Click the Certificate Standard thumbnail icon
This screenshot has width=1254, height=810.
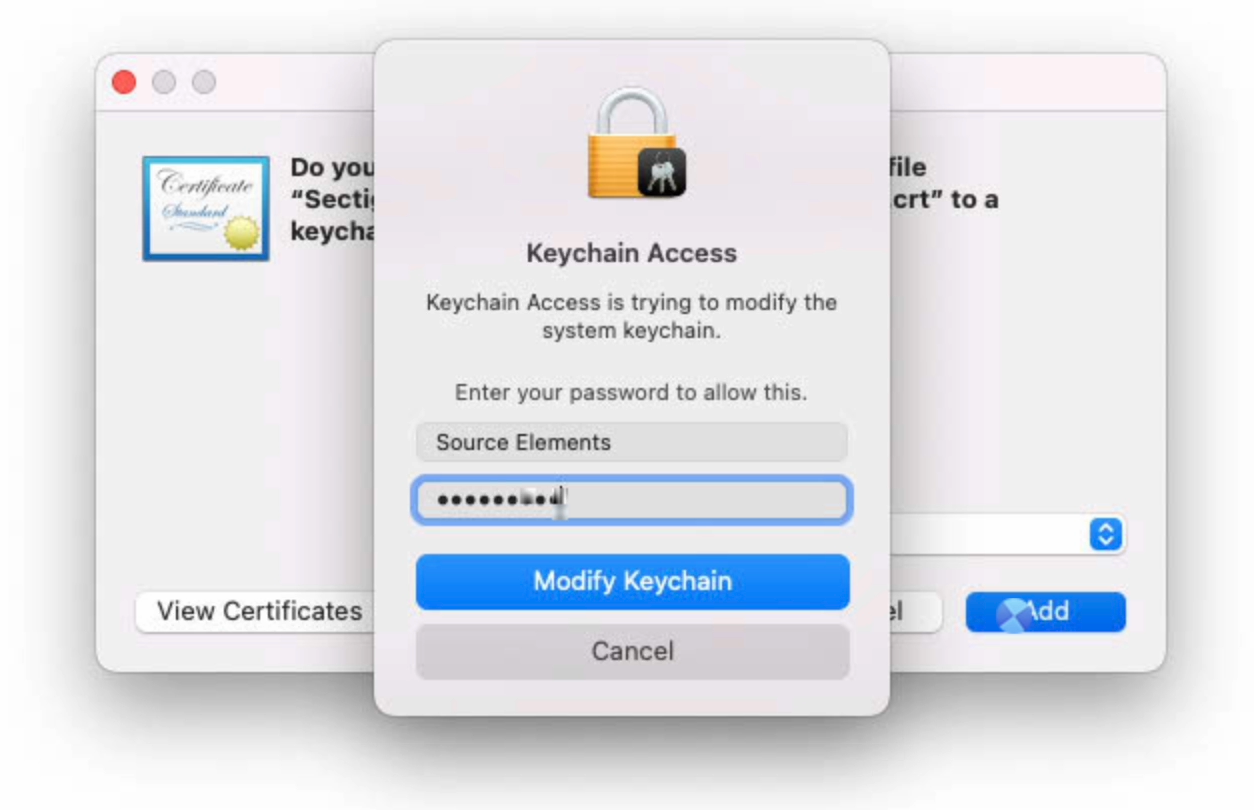(x=206, y=208)
